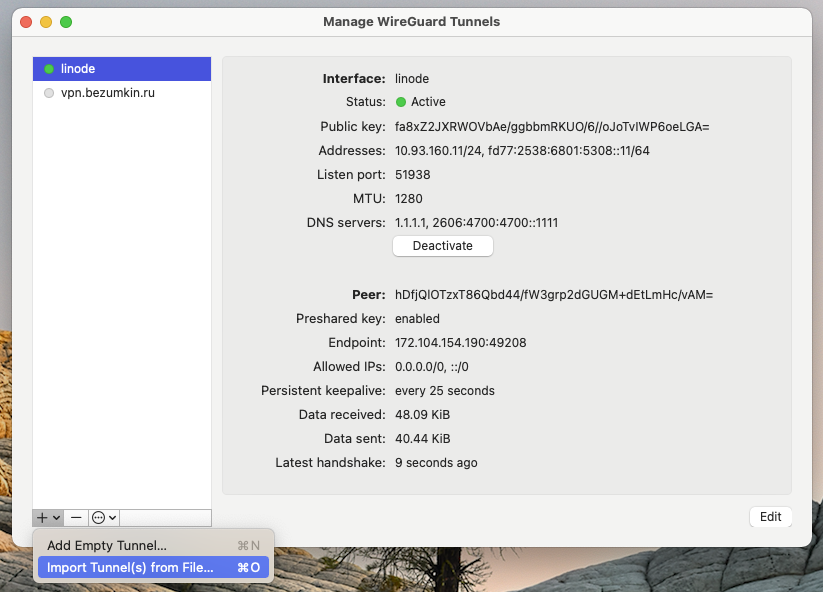The width and height of the screenshot is (823, 592).
Task: Click Preshared key value enabled
Action: click(x=417, y=319)
